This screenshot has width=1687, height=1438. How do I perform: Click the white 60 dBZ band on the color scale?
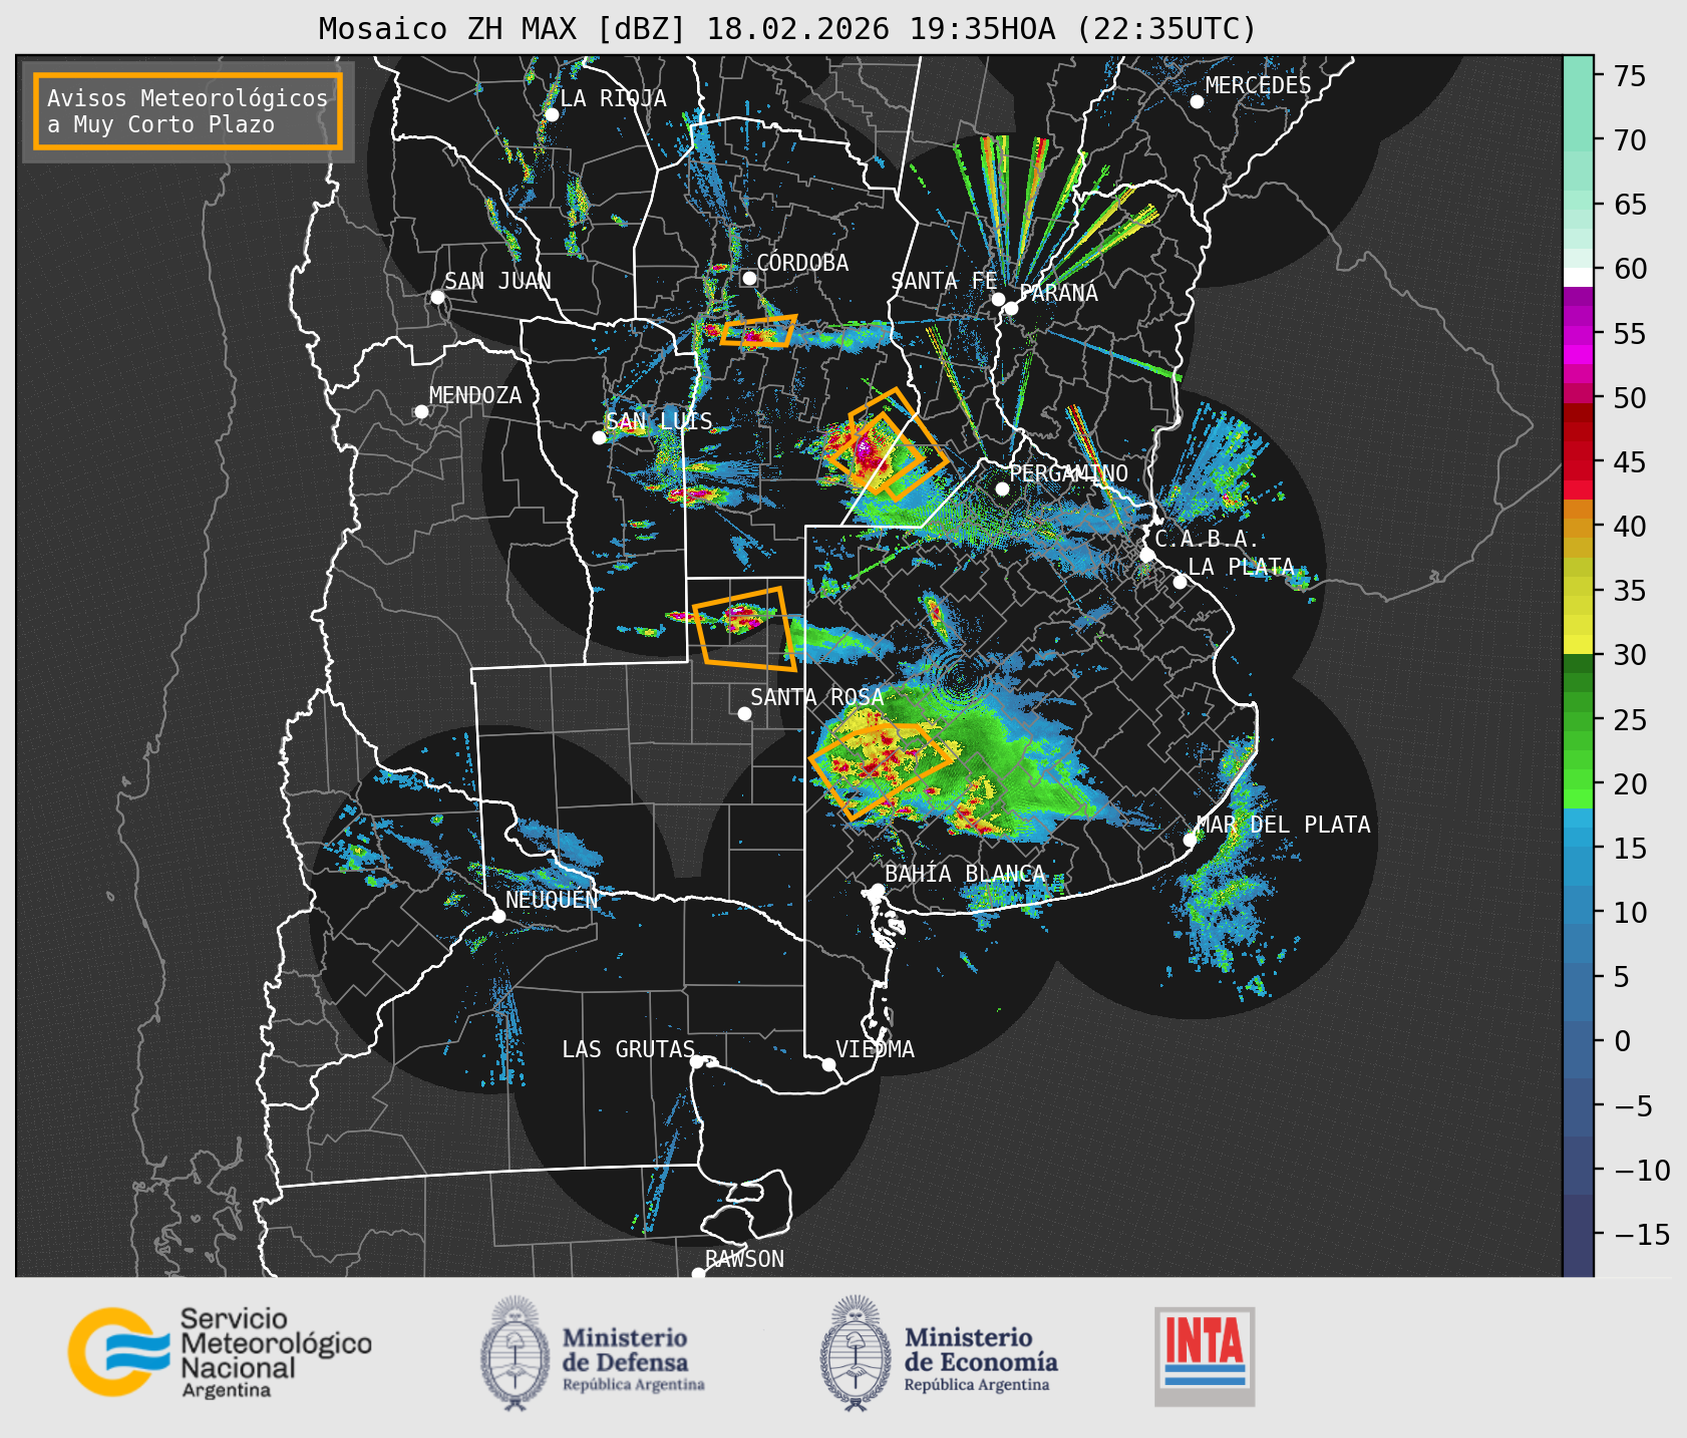[1578, 276]
